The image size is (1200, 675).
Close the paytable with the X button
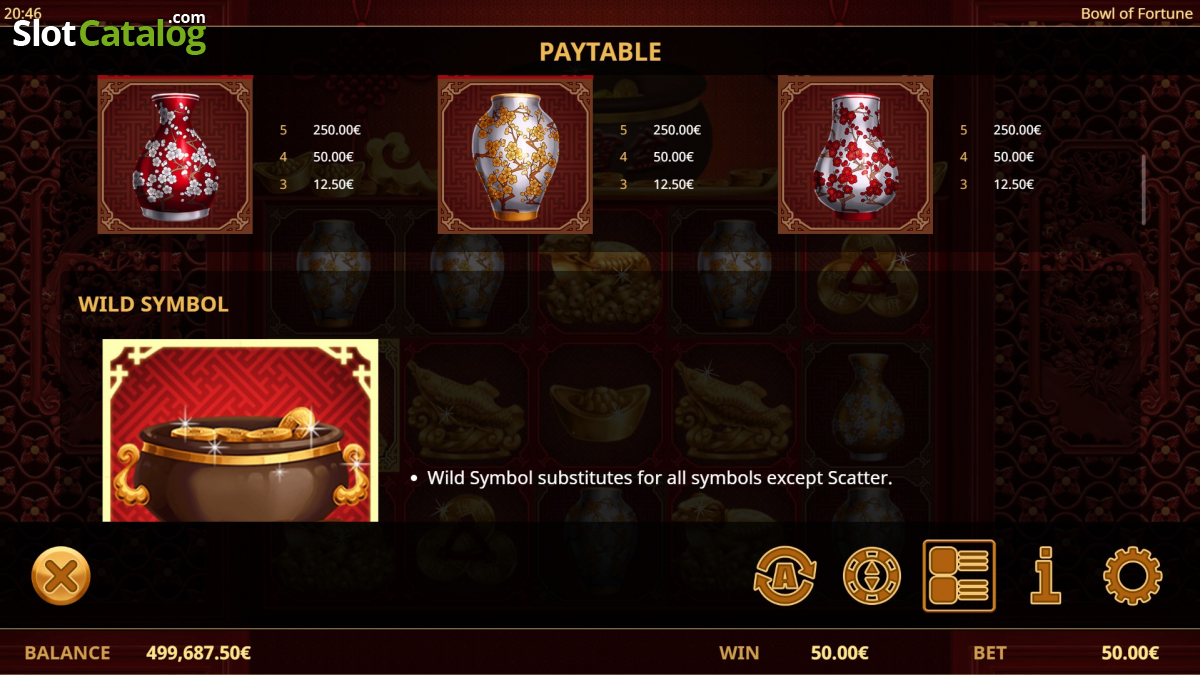click(61, 576)
